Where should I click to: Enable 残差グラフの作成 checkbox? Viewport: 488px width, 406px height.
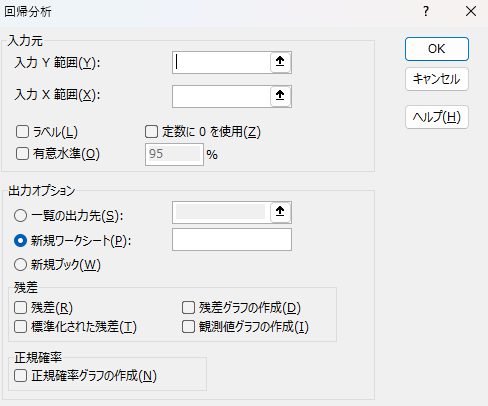(188, 308)
